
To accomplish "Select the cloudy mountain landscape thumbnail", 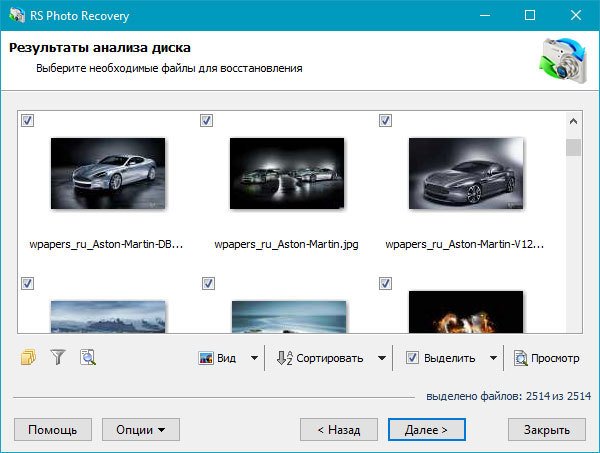I will (x=108, y=317).
